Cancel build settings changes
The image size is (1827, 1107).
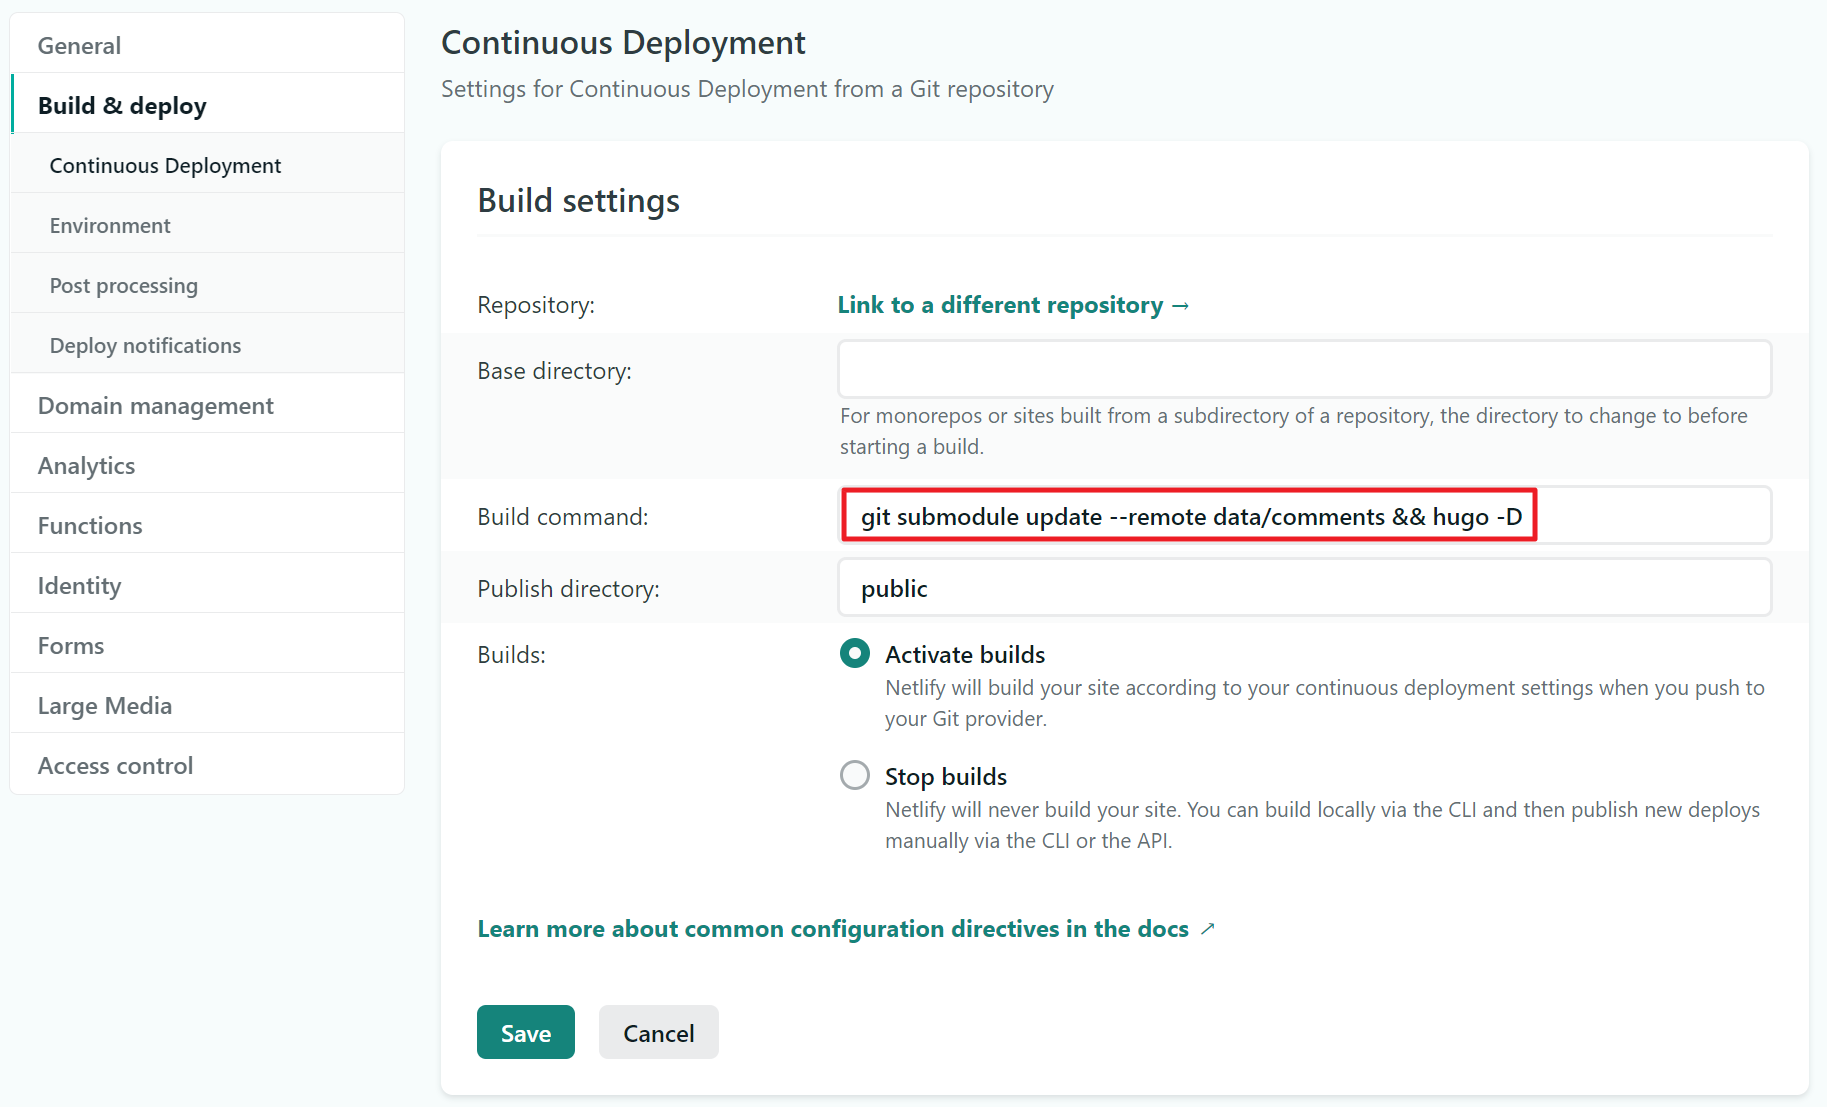pyautogui.click(x=659, y=1032)
